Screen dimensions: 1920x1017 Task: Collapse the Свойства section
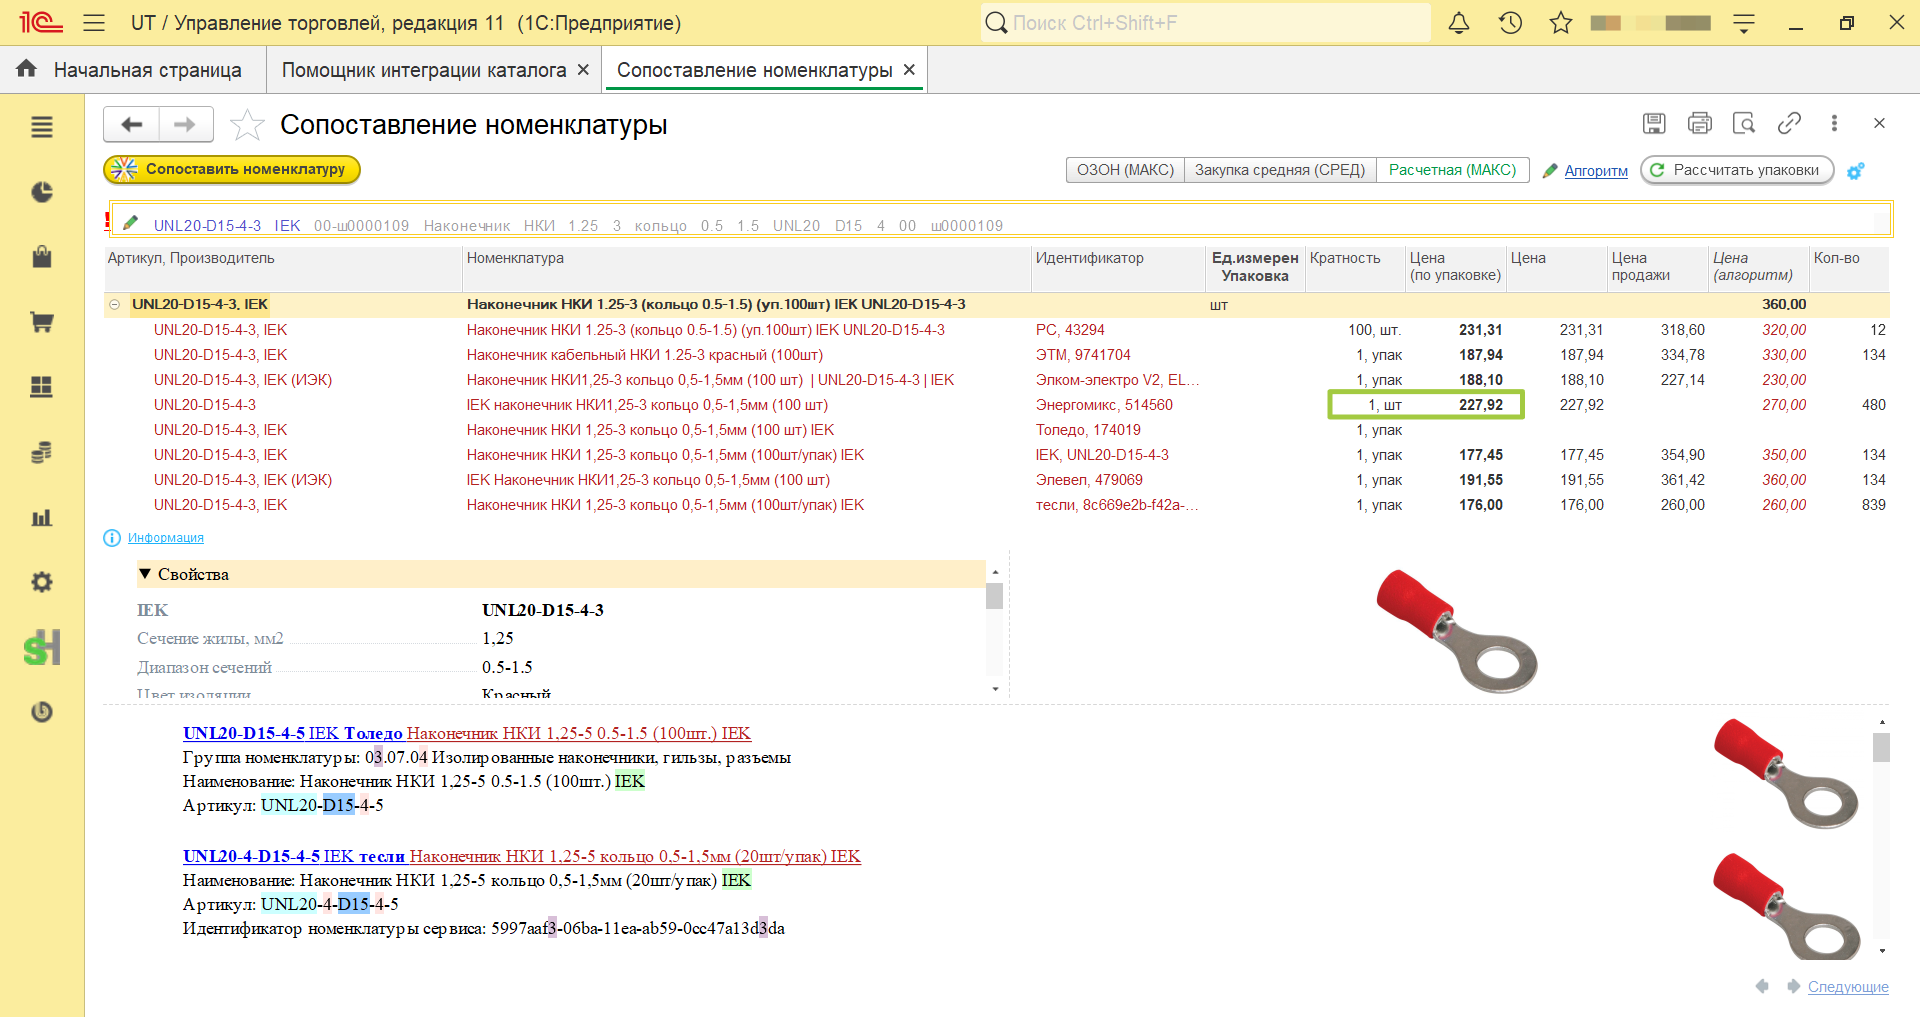click(145, 574)
